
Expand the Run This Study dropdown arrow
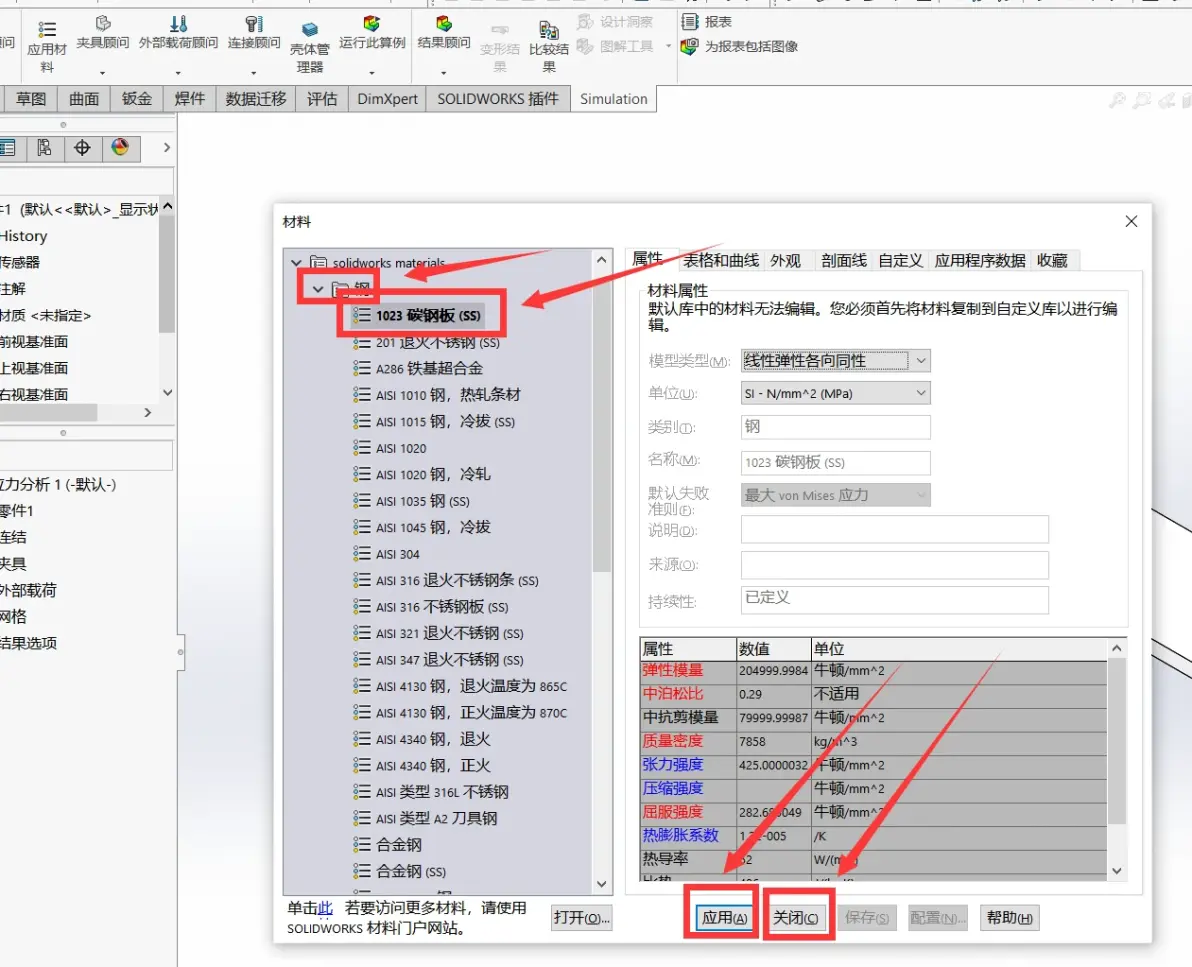click(x=372, y=73)
